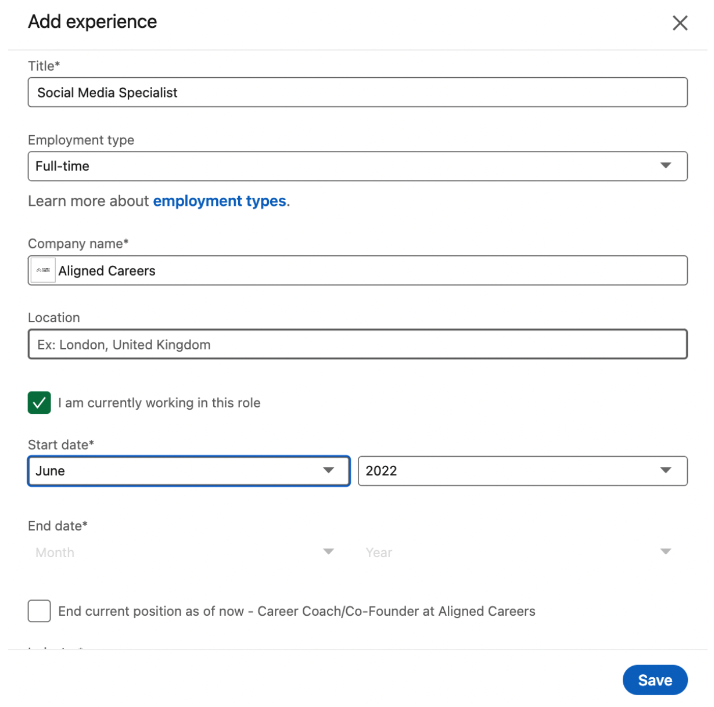
Task: Focus the Title field with Social Media Specialist
Action: (357, 92)
